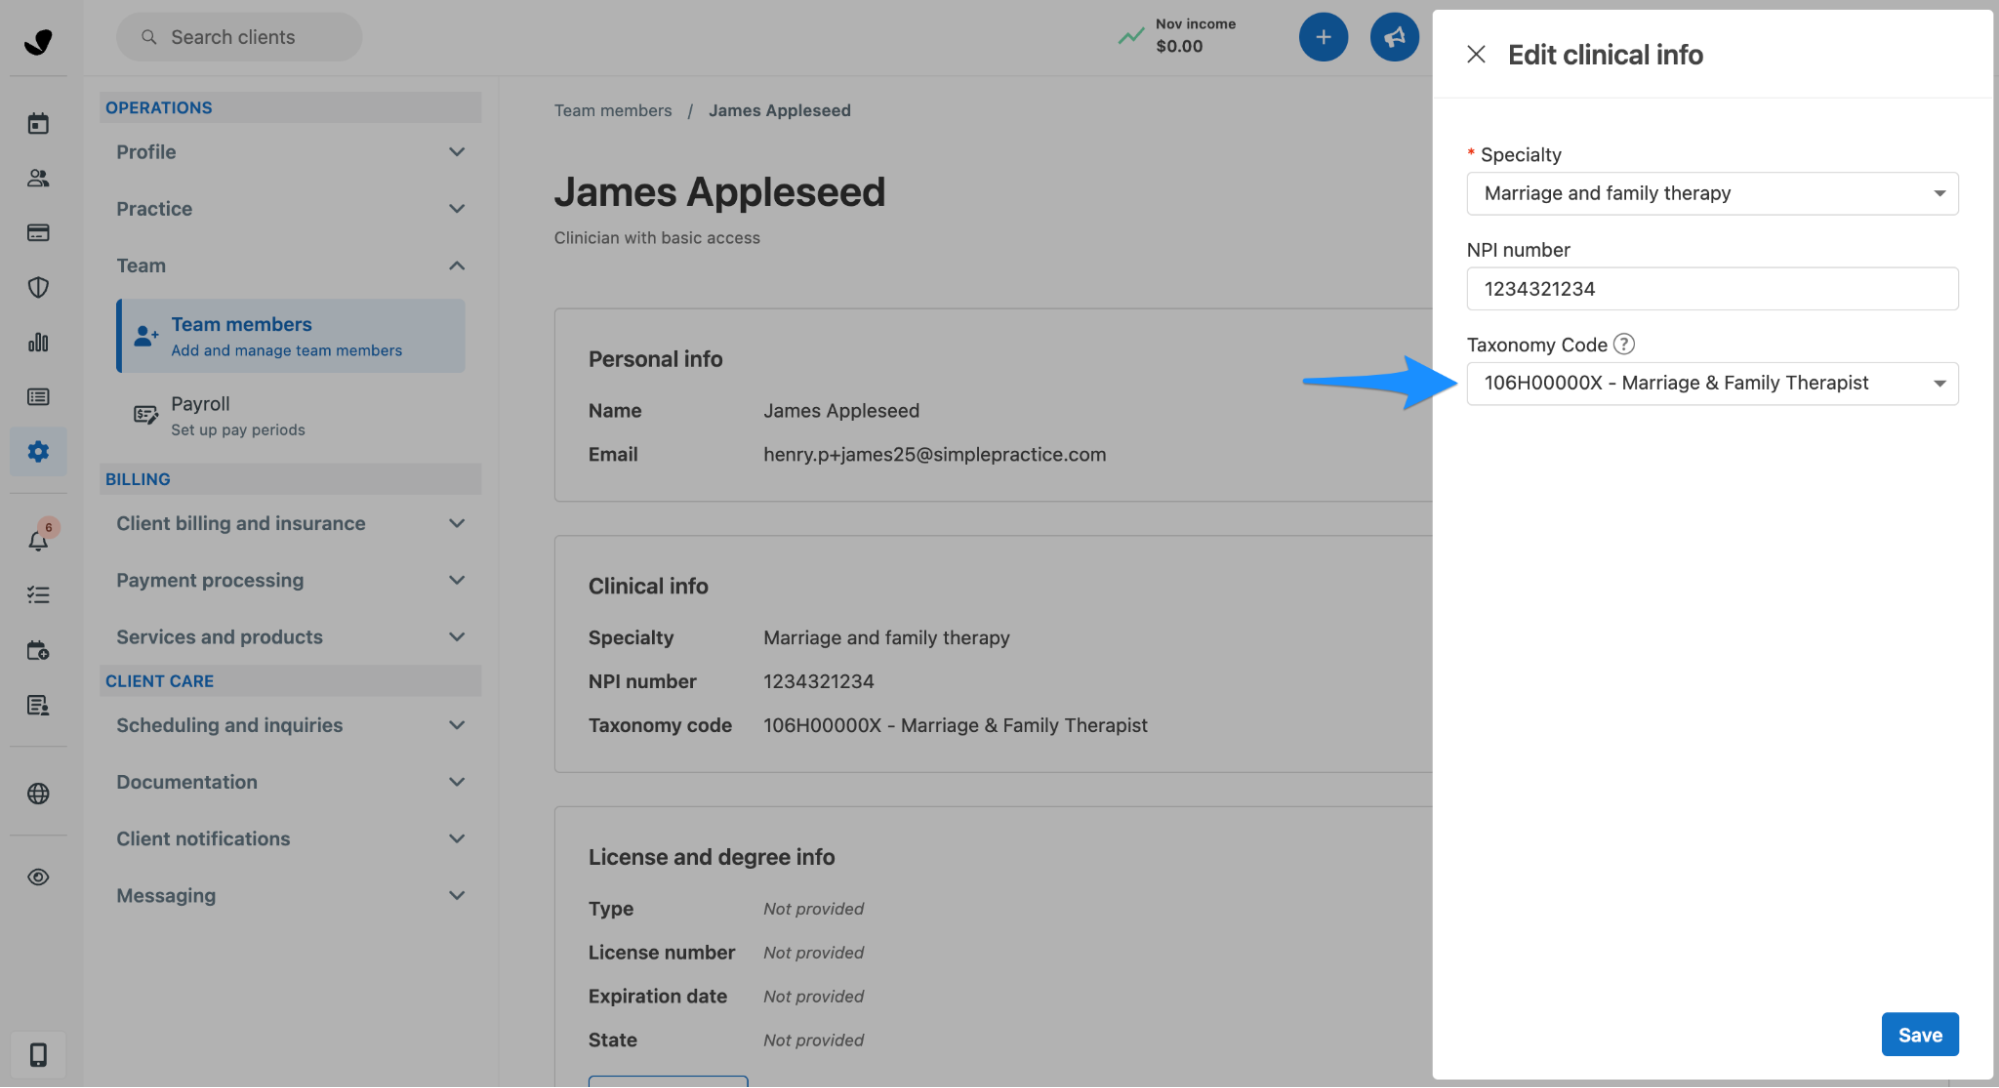This screenshot has width=1999, height=1088.
Task: Open the Taxonomy Code dropdown
Action: coord(1711,384)
